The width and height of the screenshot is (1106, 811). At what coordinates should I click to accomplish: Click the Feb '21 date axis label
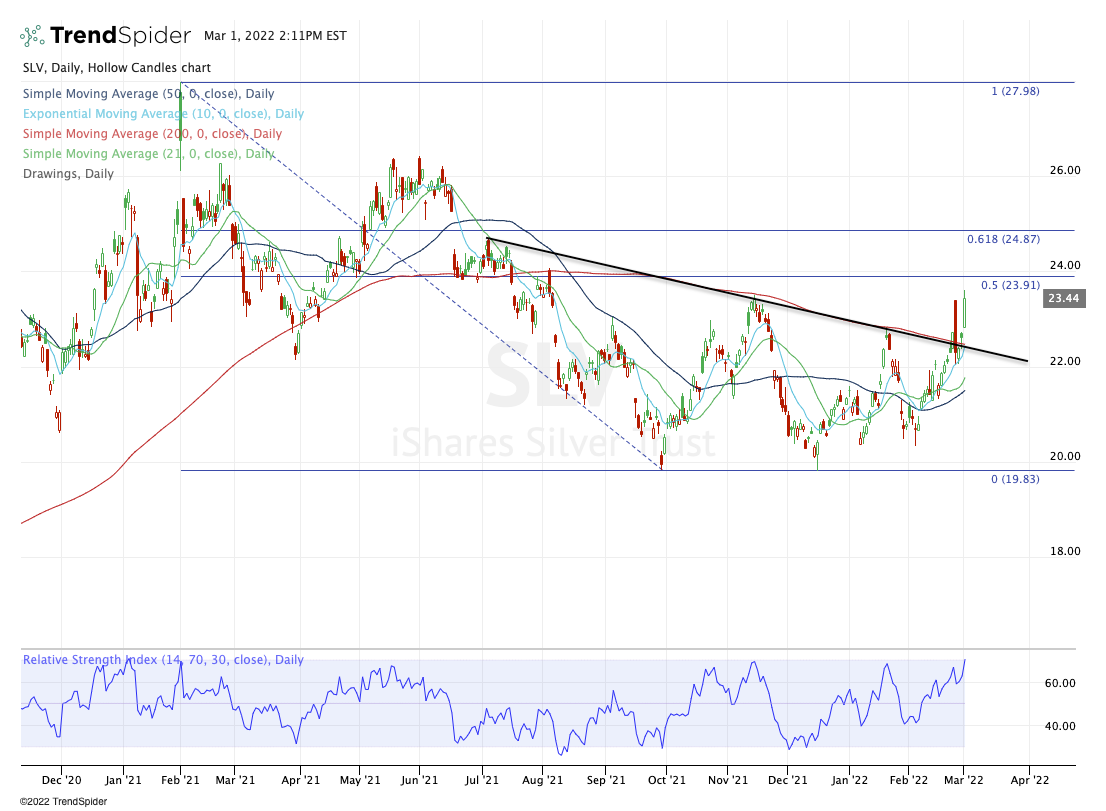[181, 780]
